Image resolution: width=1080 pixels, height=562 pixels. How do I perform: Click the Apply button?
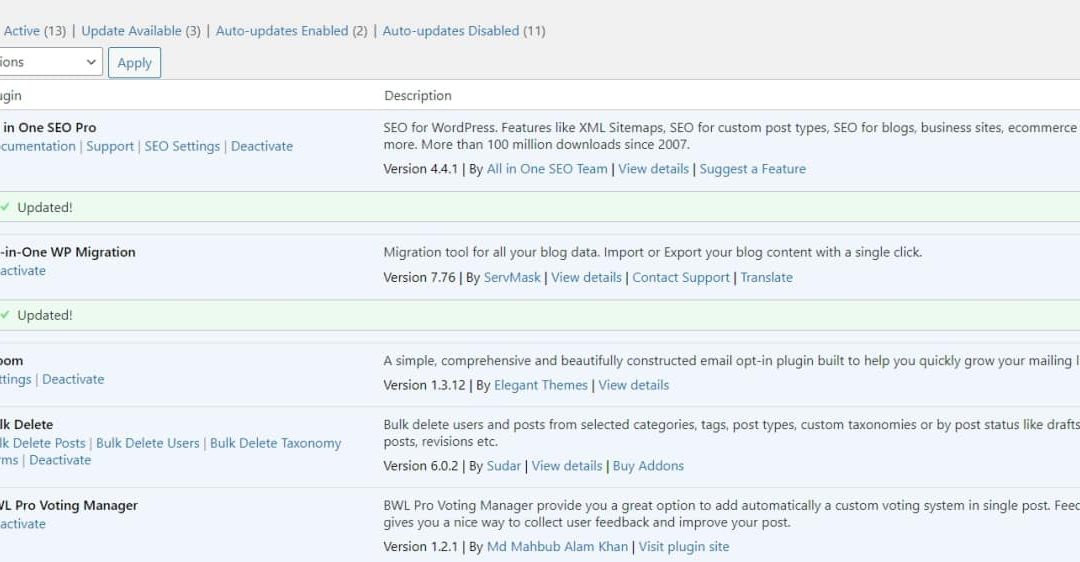[x=134, y=63]
